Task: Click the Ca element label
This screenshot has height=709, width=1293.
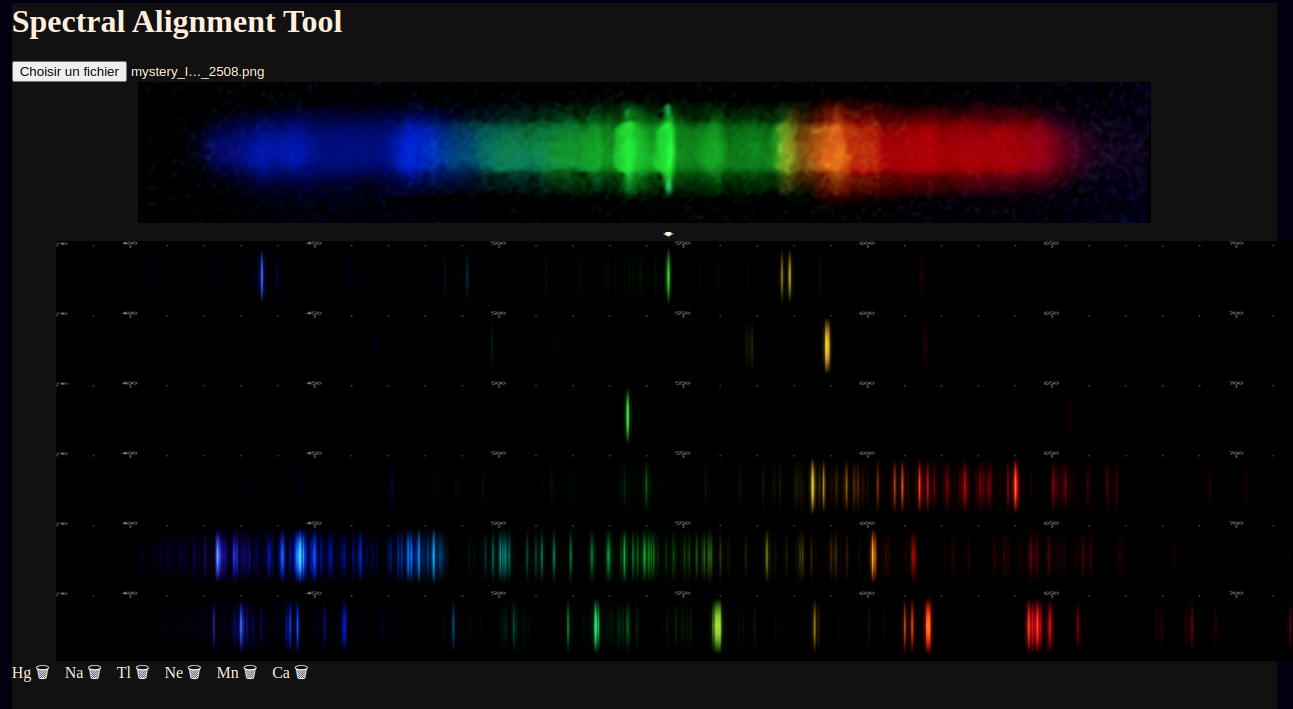Action: pos(281,673)
